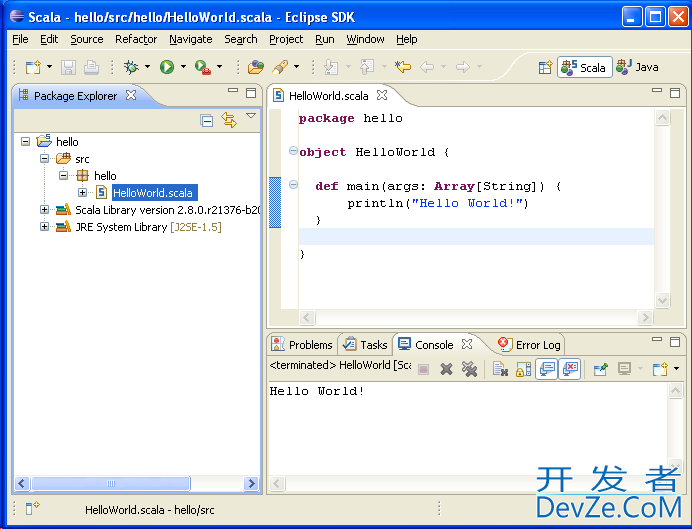Open the Navigate menu

pyautogui.click(x=191, y=39)
